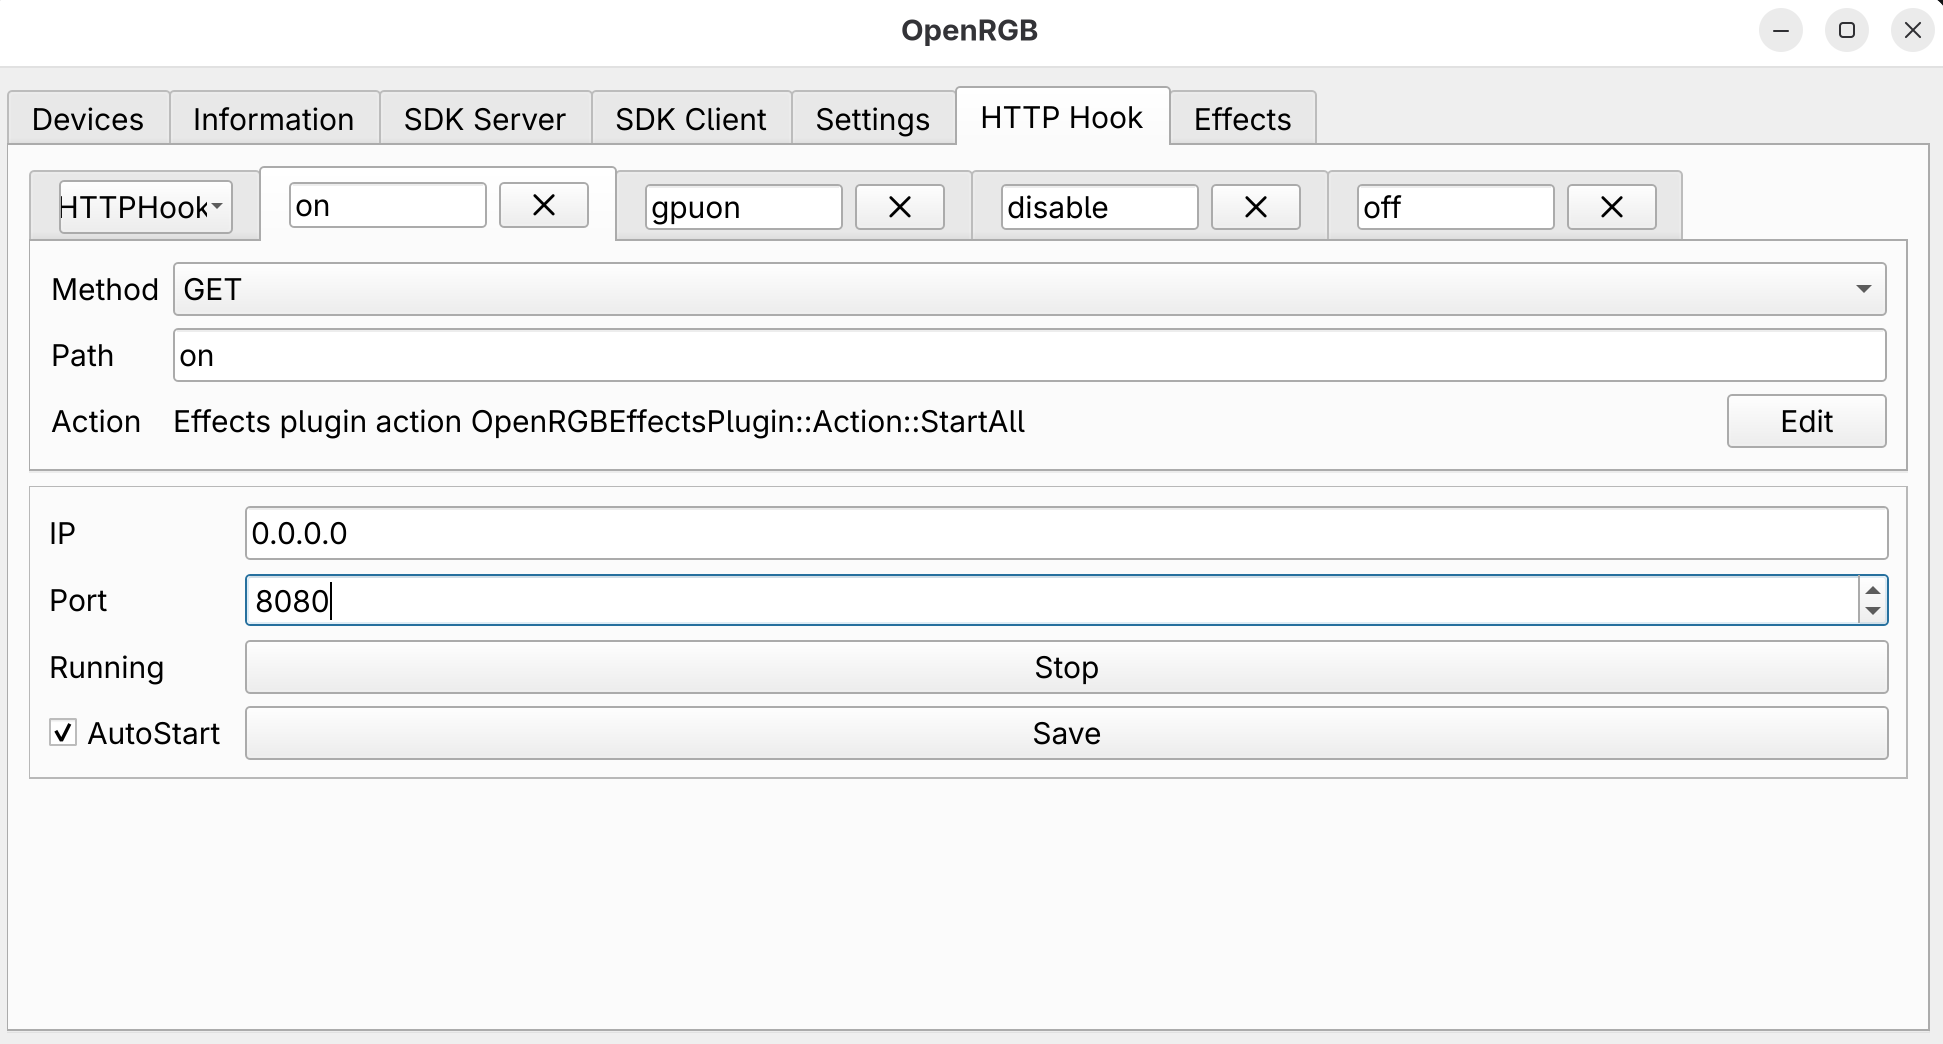Expand the HTTPHook dropdown button
This screenshot has width=1943, height=1044.
145,207
